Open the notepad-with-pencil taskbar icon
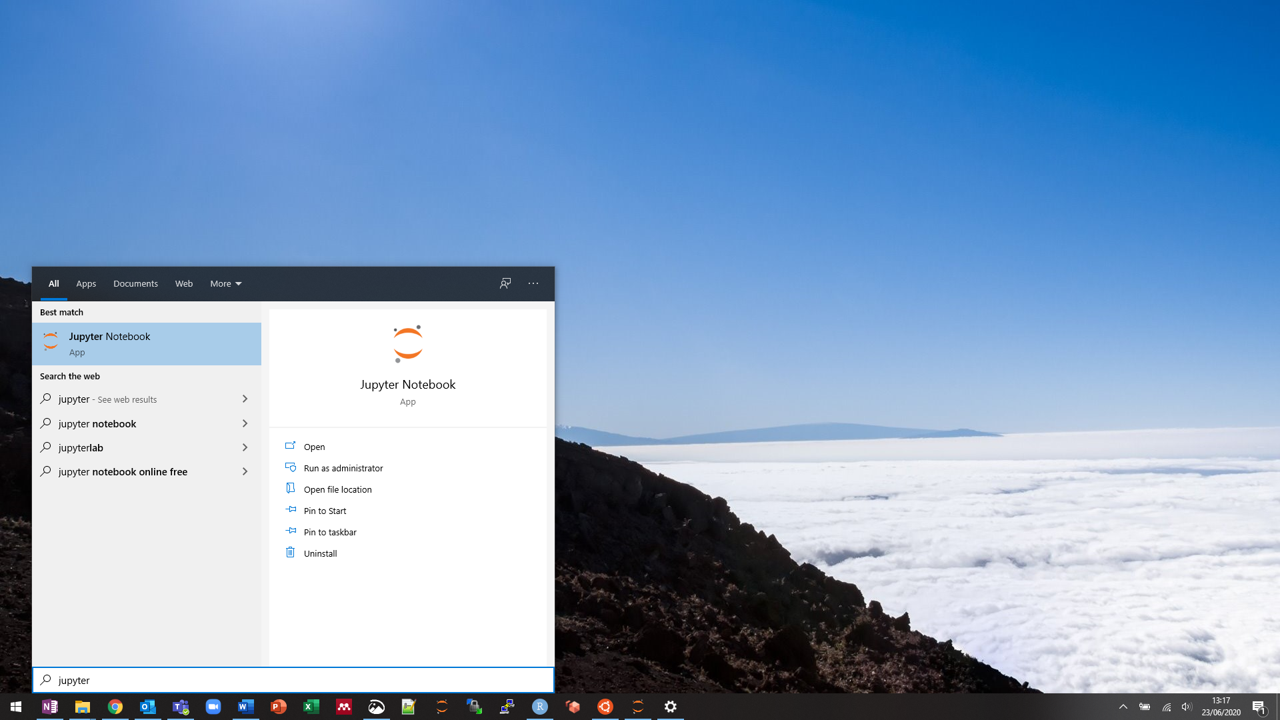1280x720 pixels. (x=409, y=707)
